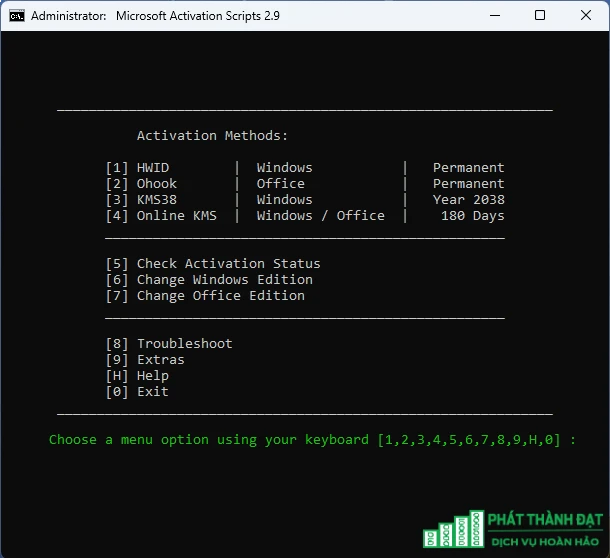The height and width of the screenshot is (558, 610).
Task: Click the 'Year 2038' value
Action: coord(468,200)
